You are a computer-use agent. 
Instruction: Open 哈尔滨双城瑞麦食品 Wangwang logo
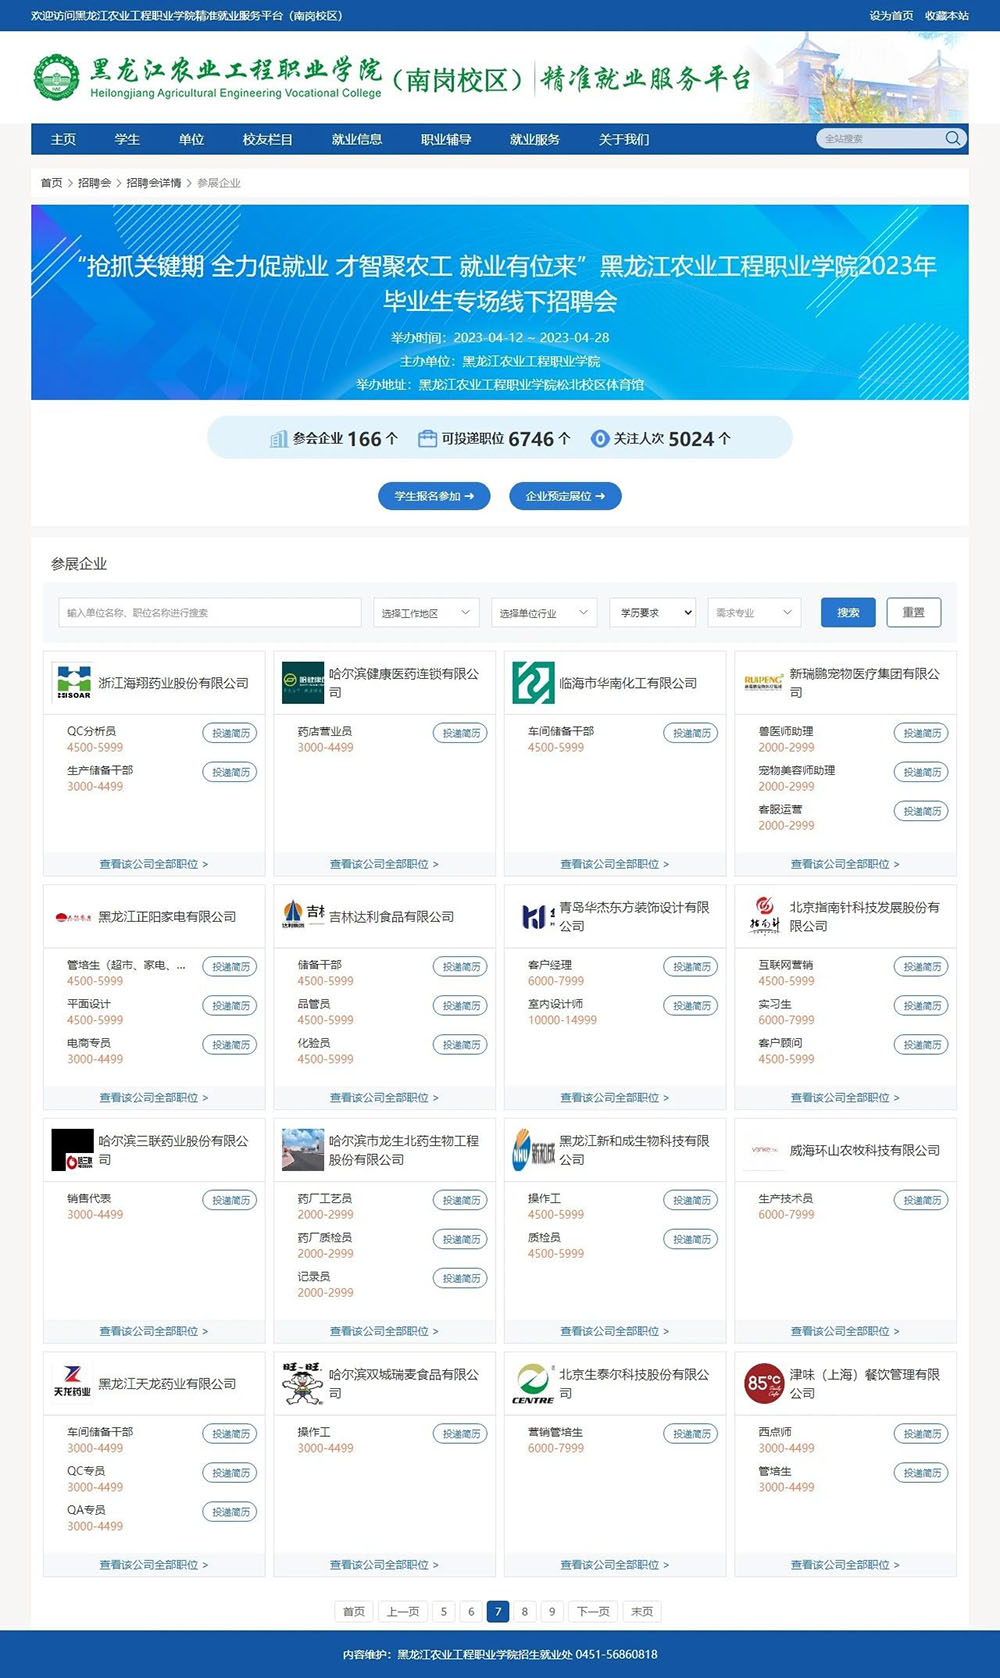click(x=303, y=1384)
